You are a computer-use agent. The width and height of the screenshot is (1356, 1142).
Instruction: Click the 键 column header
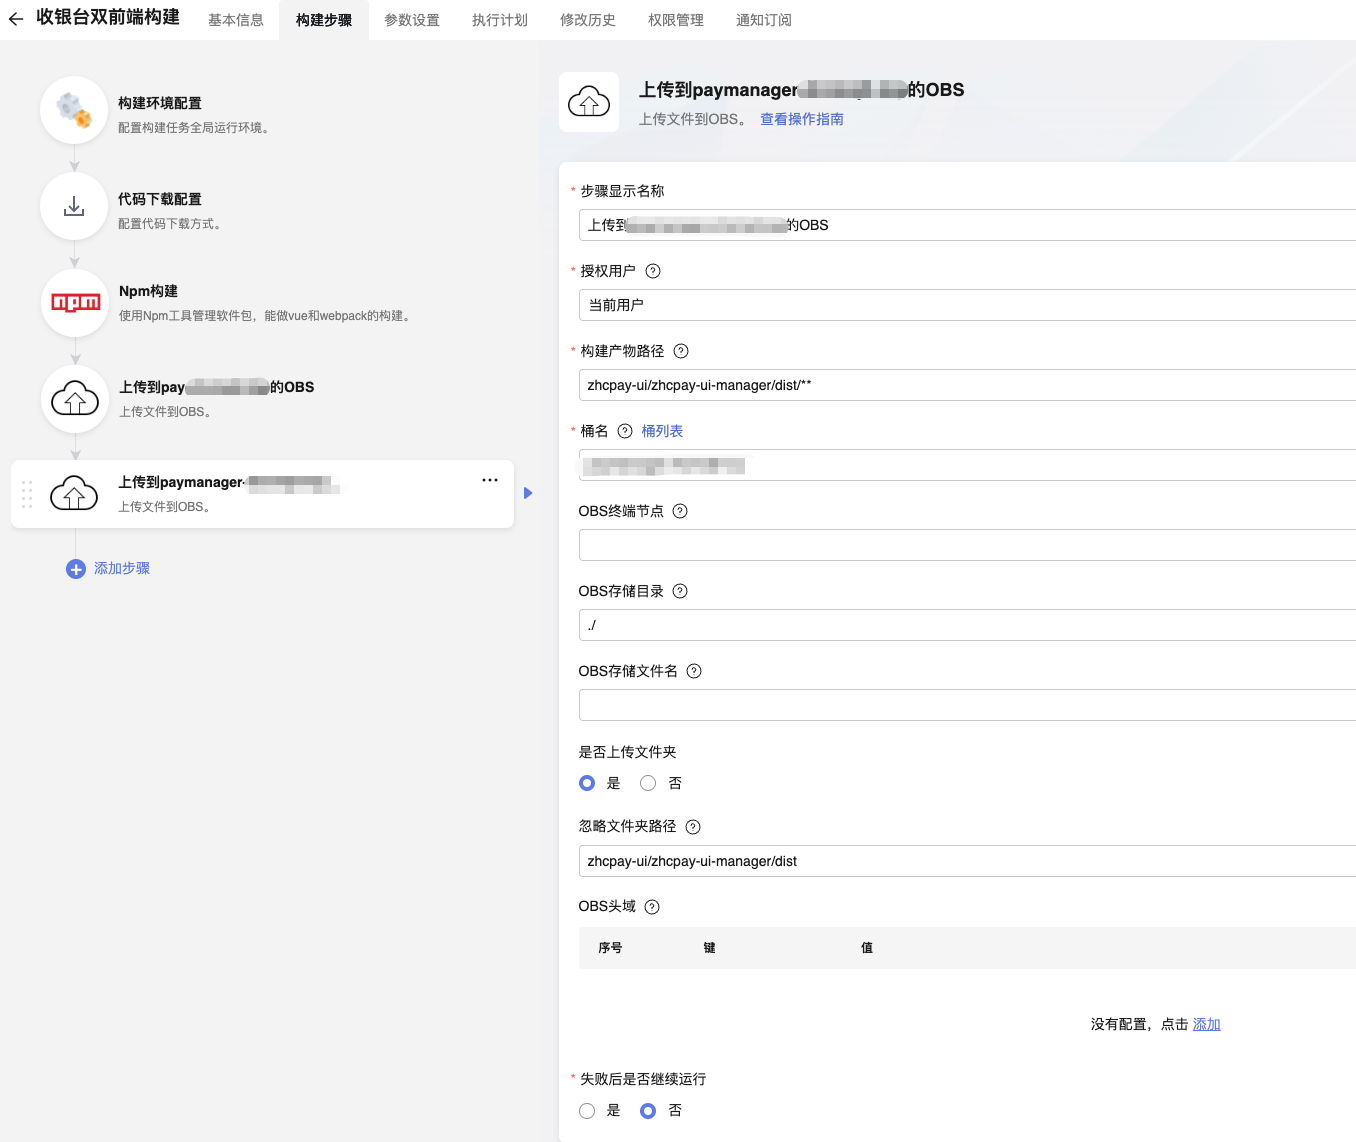tap(709, 948)
